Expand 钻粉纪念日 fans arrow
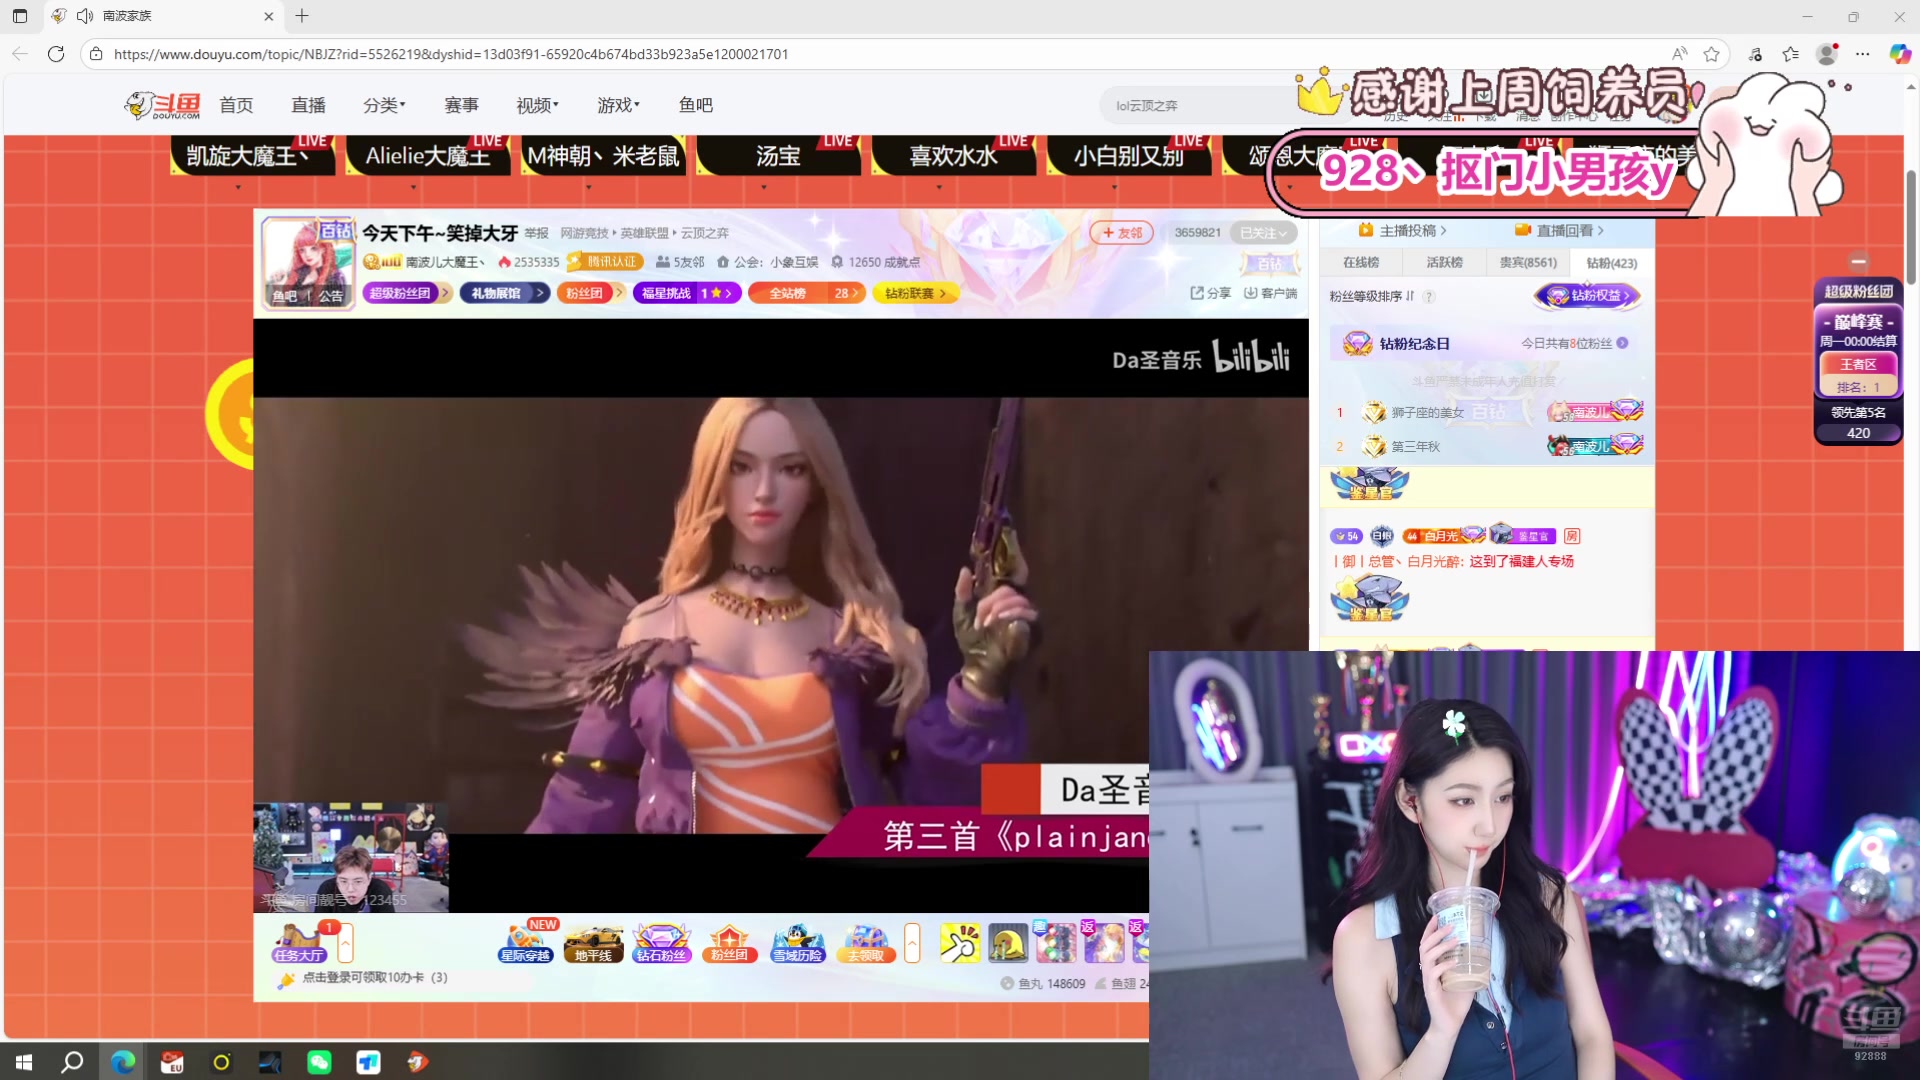 coord(1622,343)
